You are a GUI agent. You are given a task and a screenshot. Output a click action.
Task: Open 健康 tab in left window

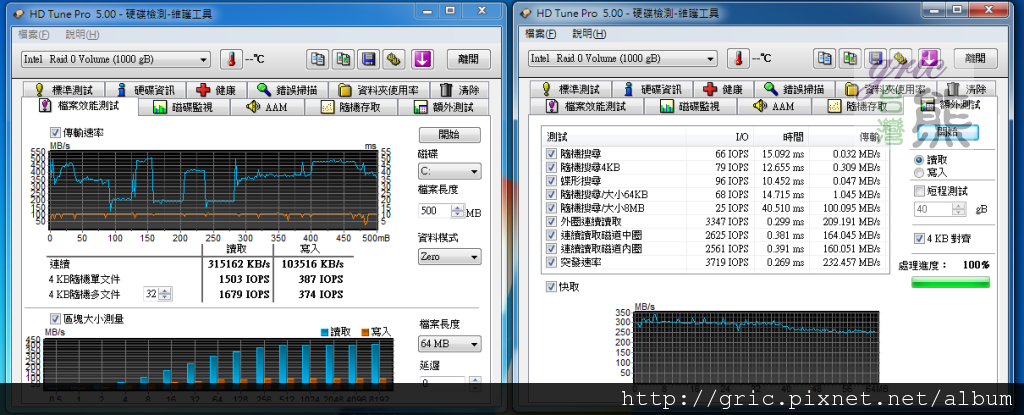pyautogui.click(x=217, y=90)
